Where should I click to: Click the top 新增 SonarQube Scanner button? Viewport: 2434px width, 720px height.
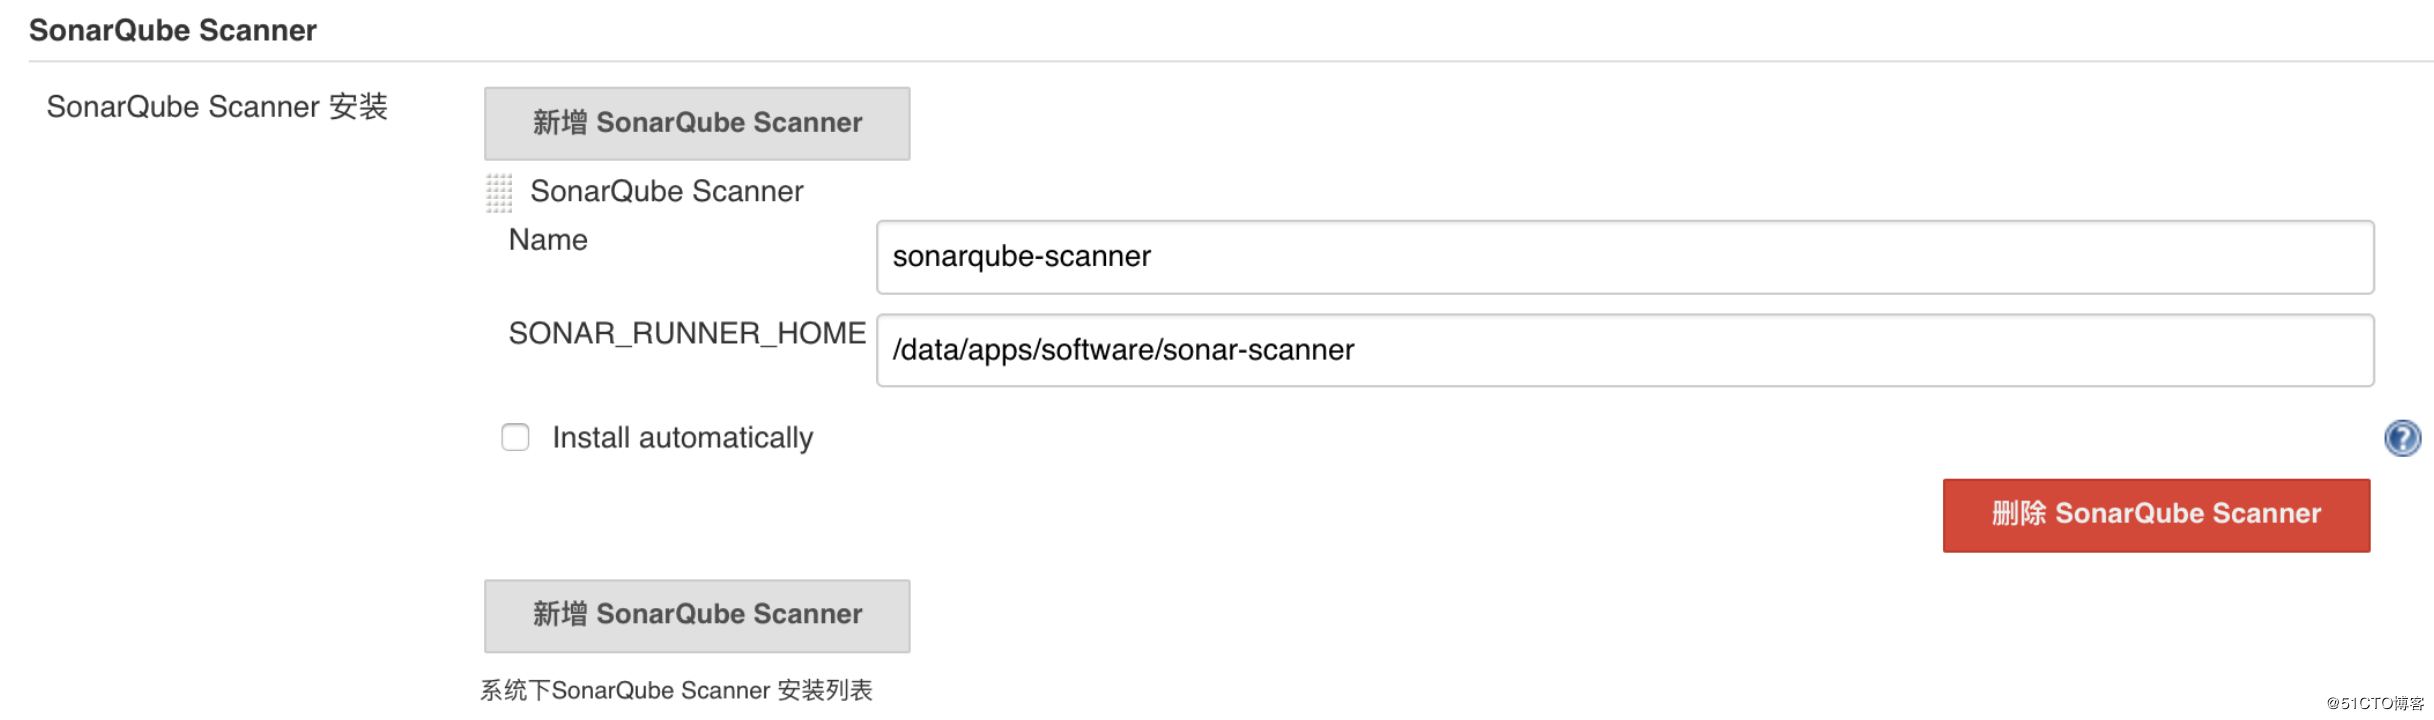697,123
